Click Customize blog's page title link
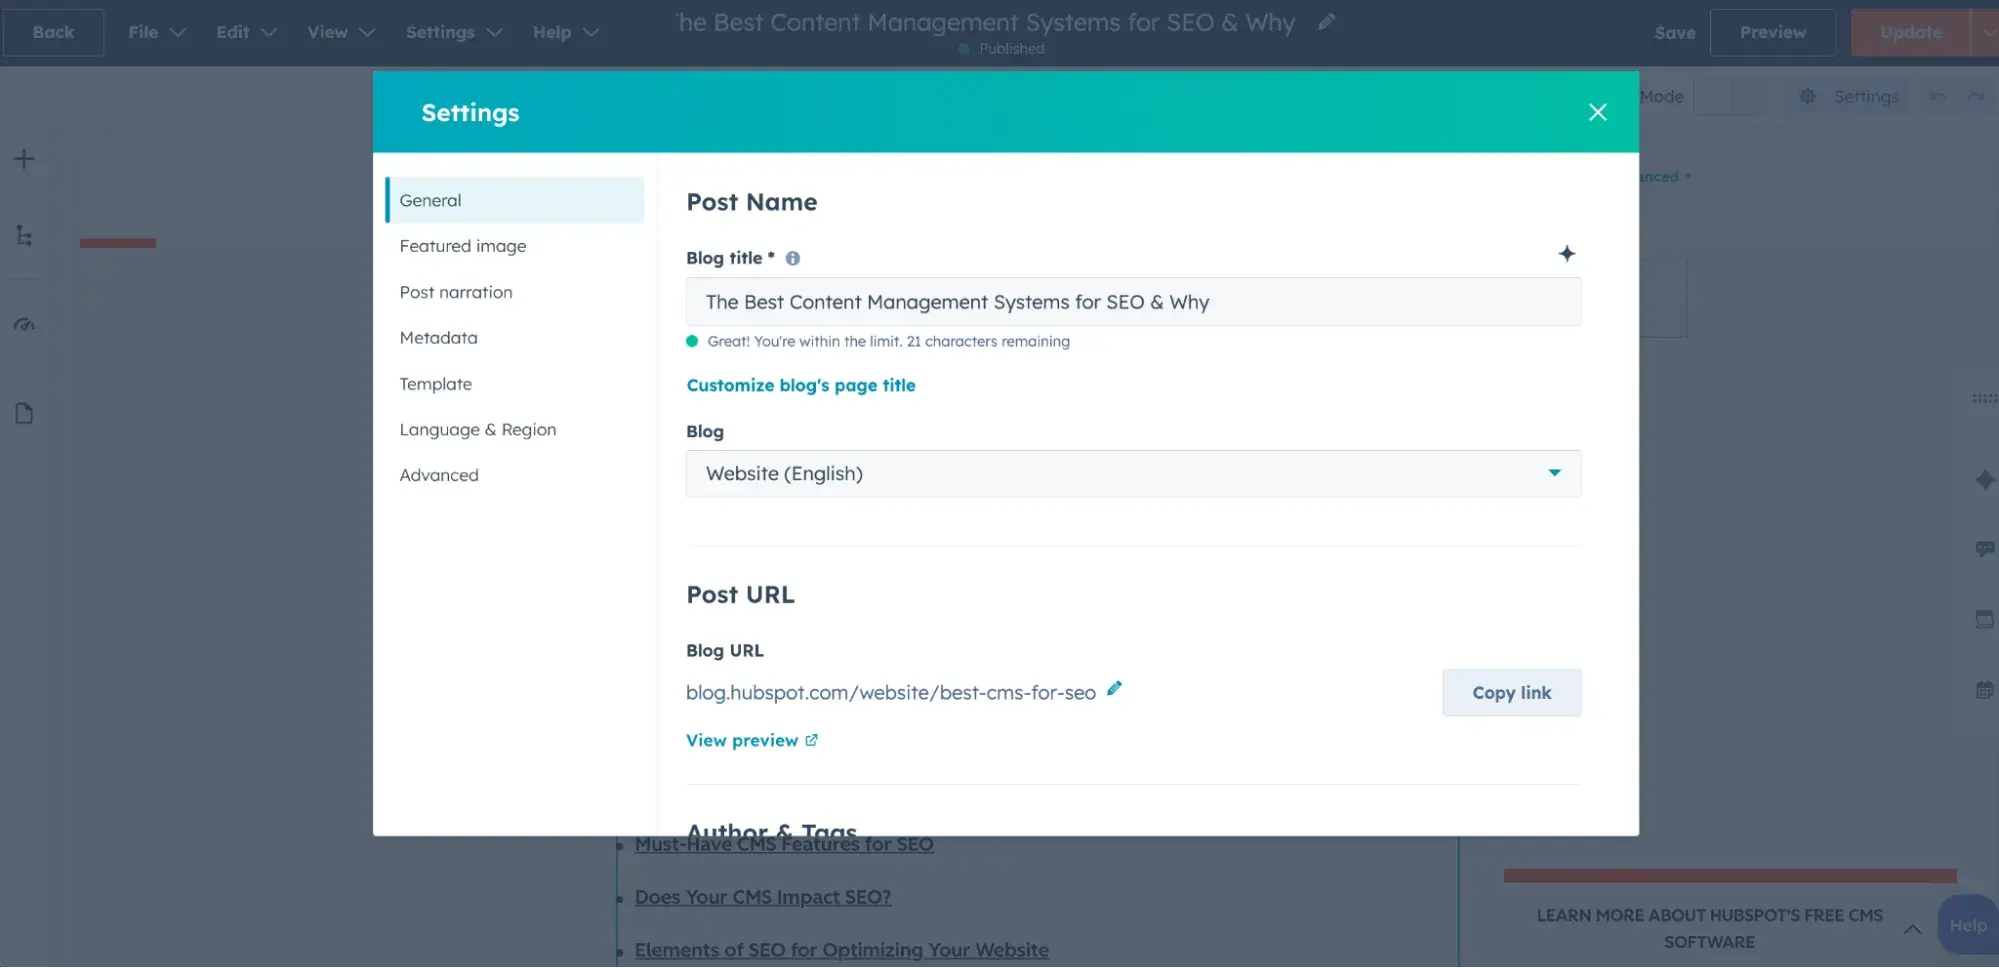The width and height of the screenshot is (1999, 968). [800, 385]
